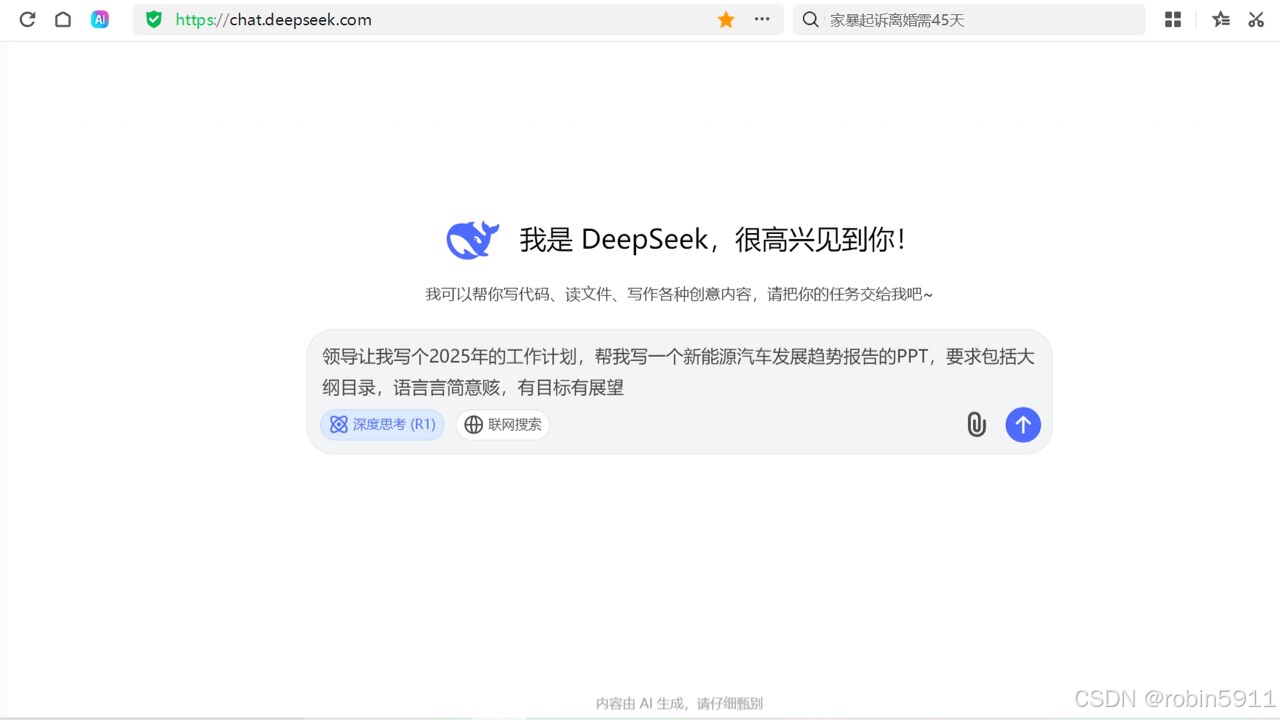Attach a file using paperclip icon
The image size is (1280, 720).
click(977, 425)
